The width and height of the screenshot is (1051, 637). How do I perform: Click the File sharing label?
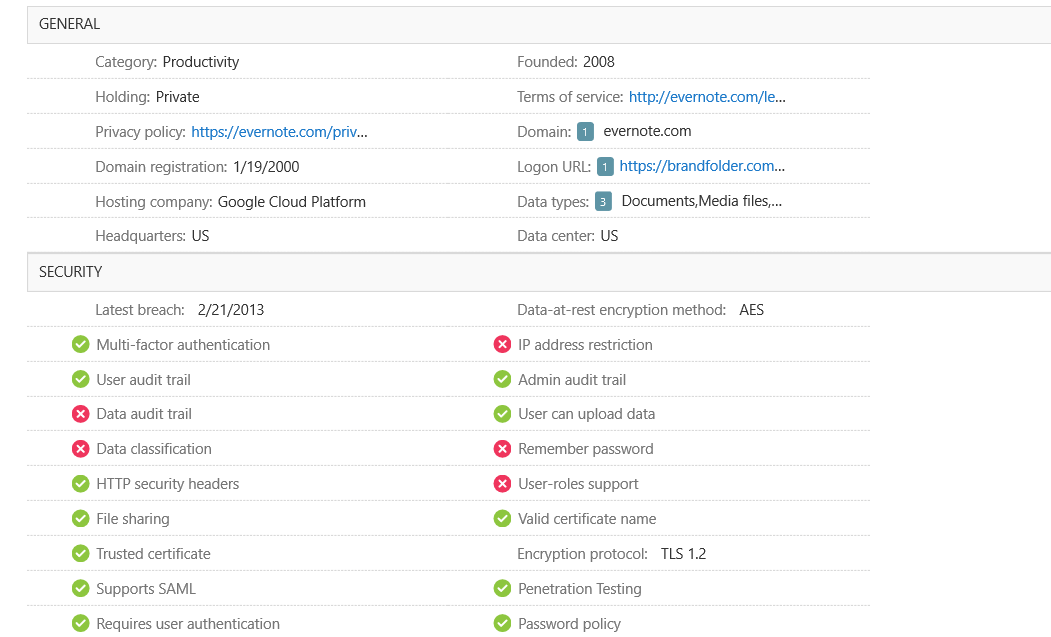(133, 519)
